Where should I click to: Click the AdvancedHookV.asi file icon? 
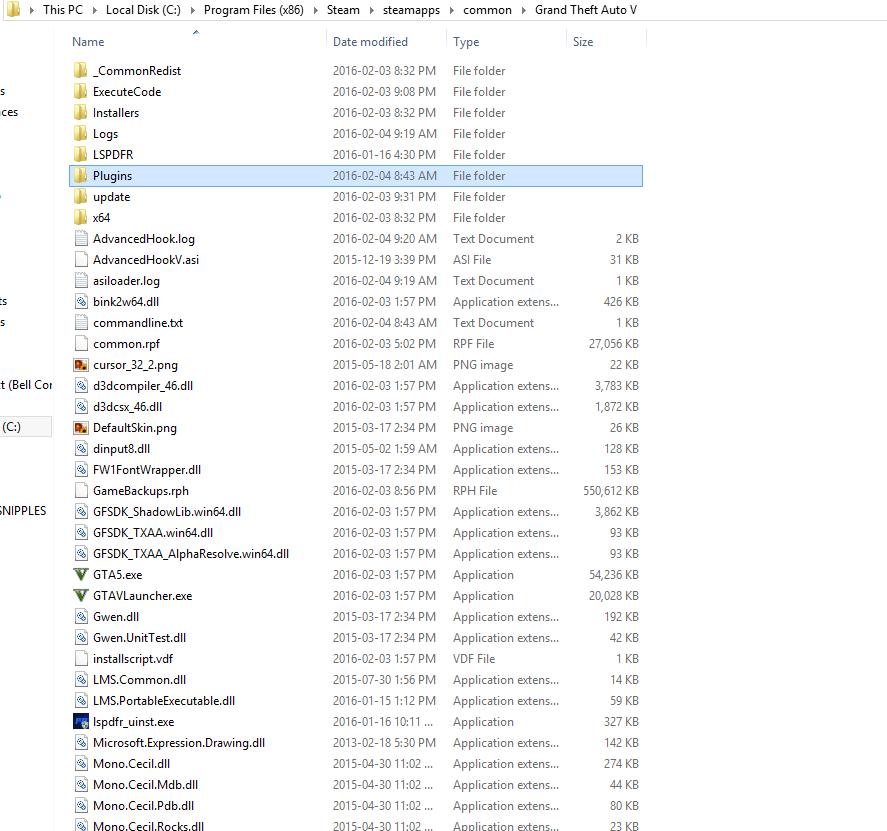coord(81,260)
